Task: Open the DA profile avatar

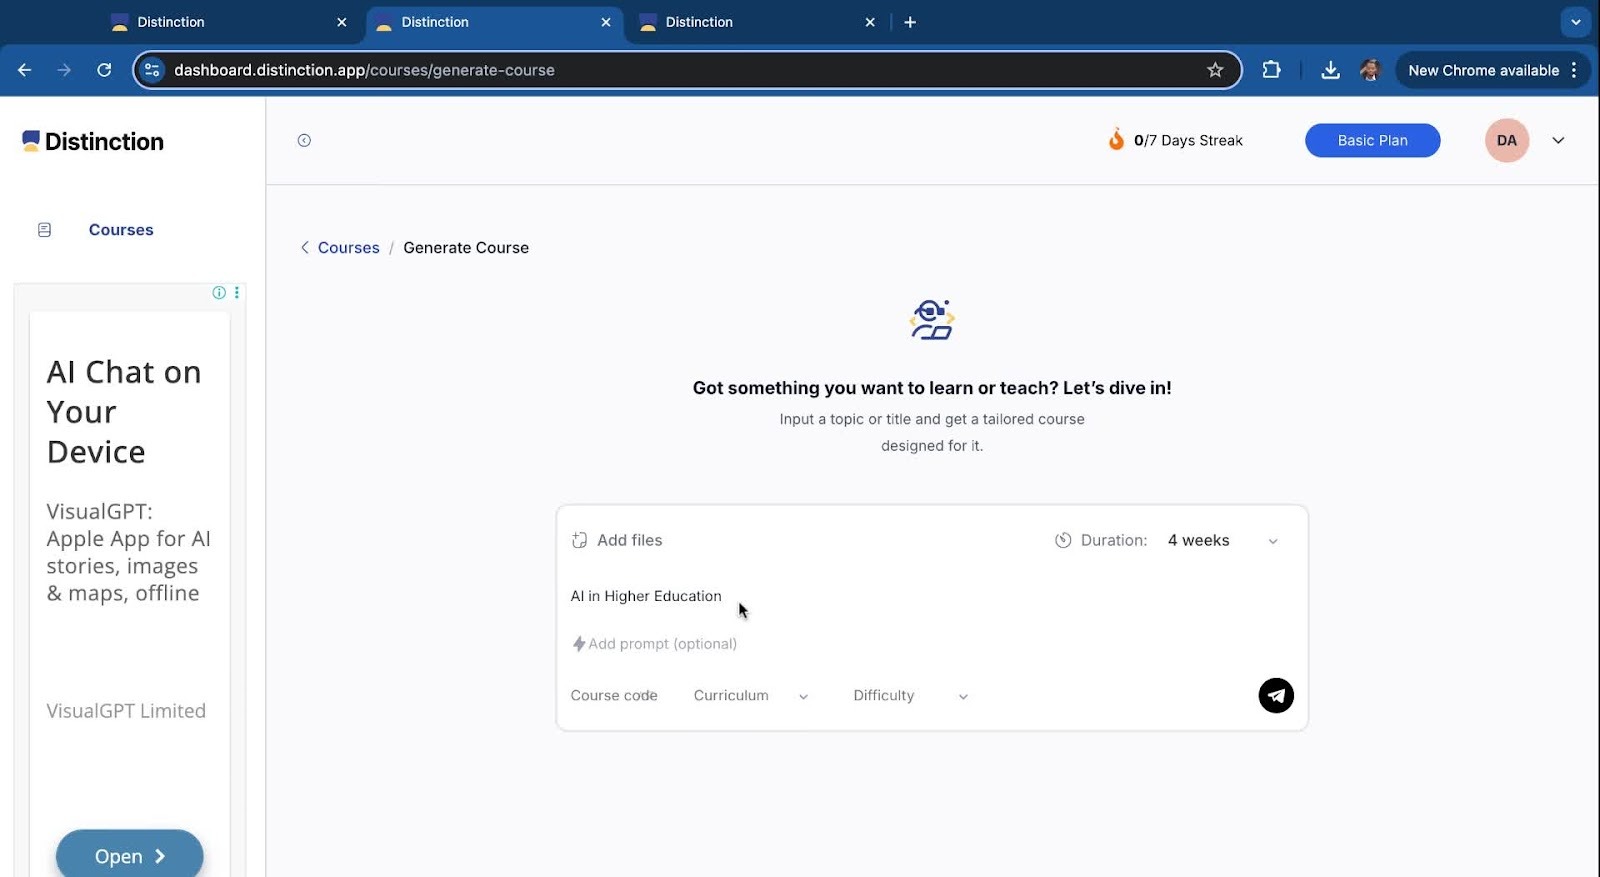Action: [1506, 141]
